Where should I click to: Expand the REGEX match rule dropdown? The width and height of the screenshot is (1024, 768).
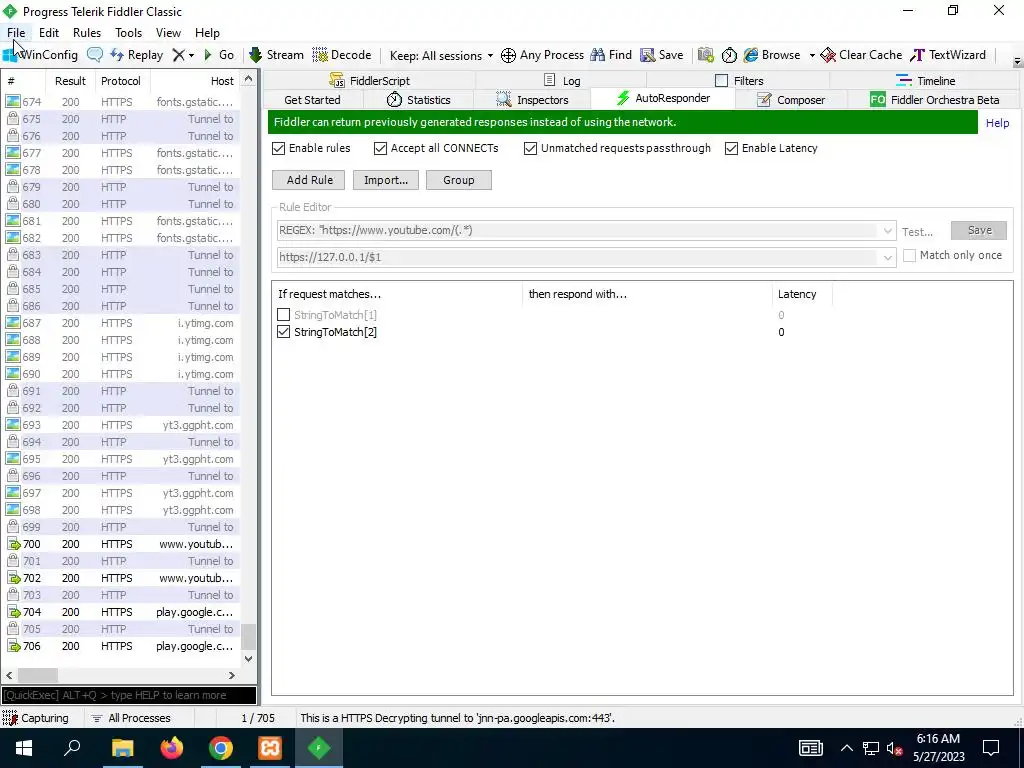pos(888,231)
